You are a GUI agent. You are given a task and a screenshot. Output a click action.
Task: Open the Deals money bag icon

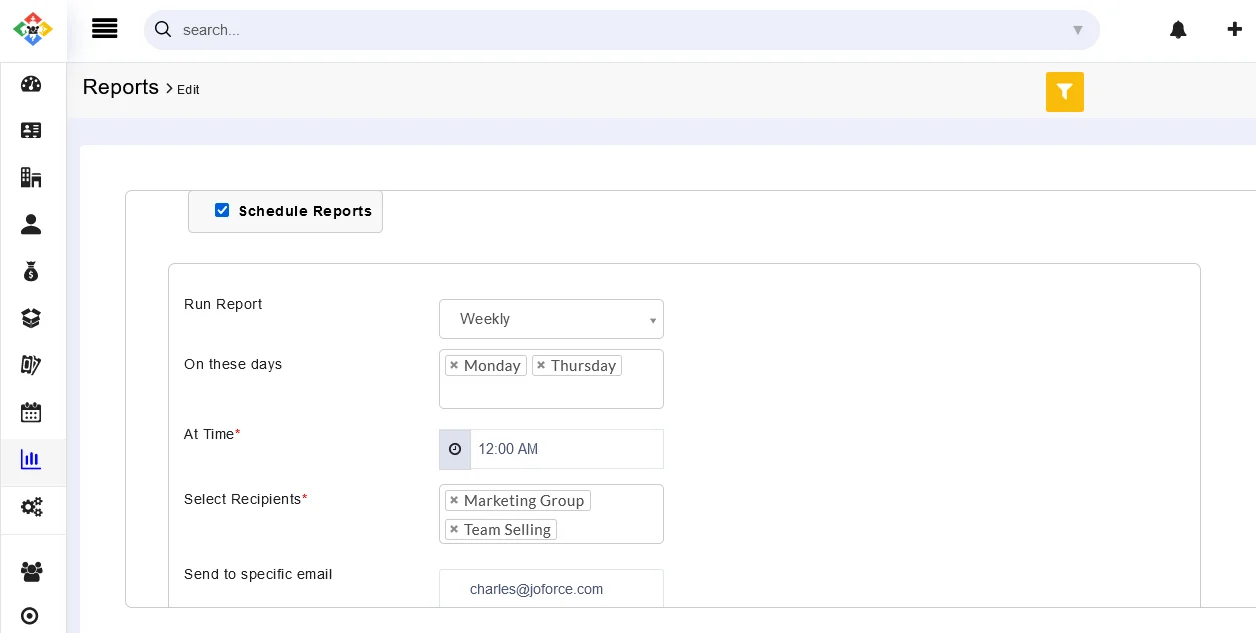coord(31,271)
